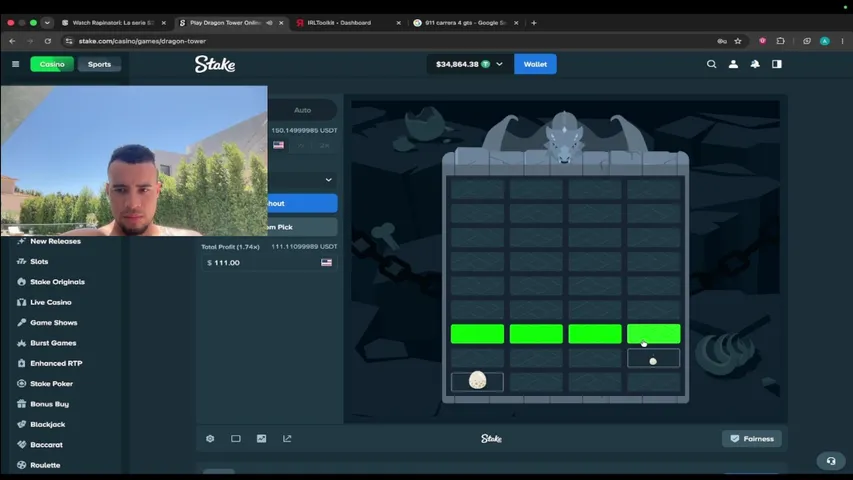The image size is (853, 480).
Task: Click the Baccarat sidebar icon
Action: coord(21,445)
